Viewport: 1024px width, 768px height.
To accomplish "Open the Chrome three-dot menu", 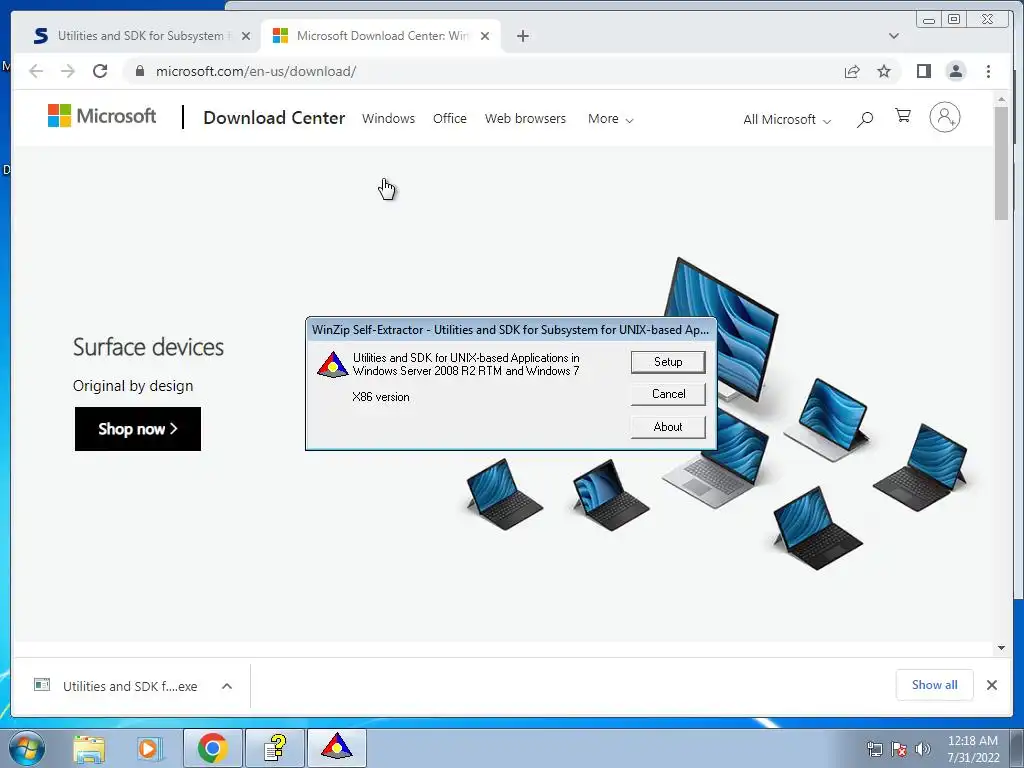I will coord(988,71).
